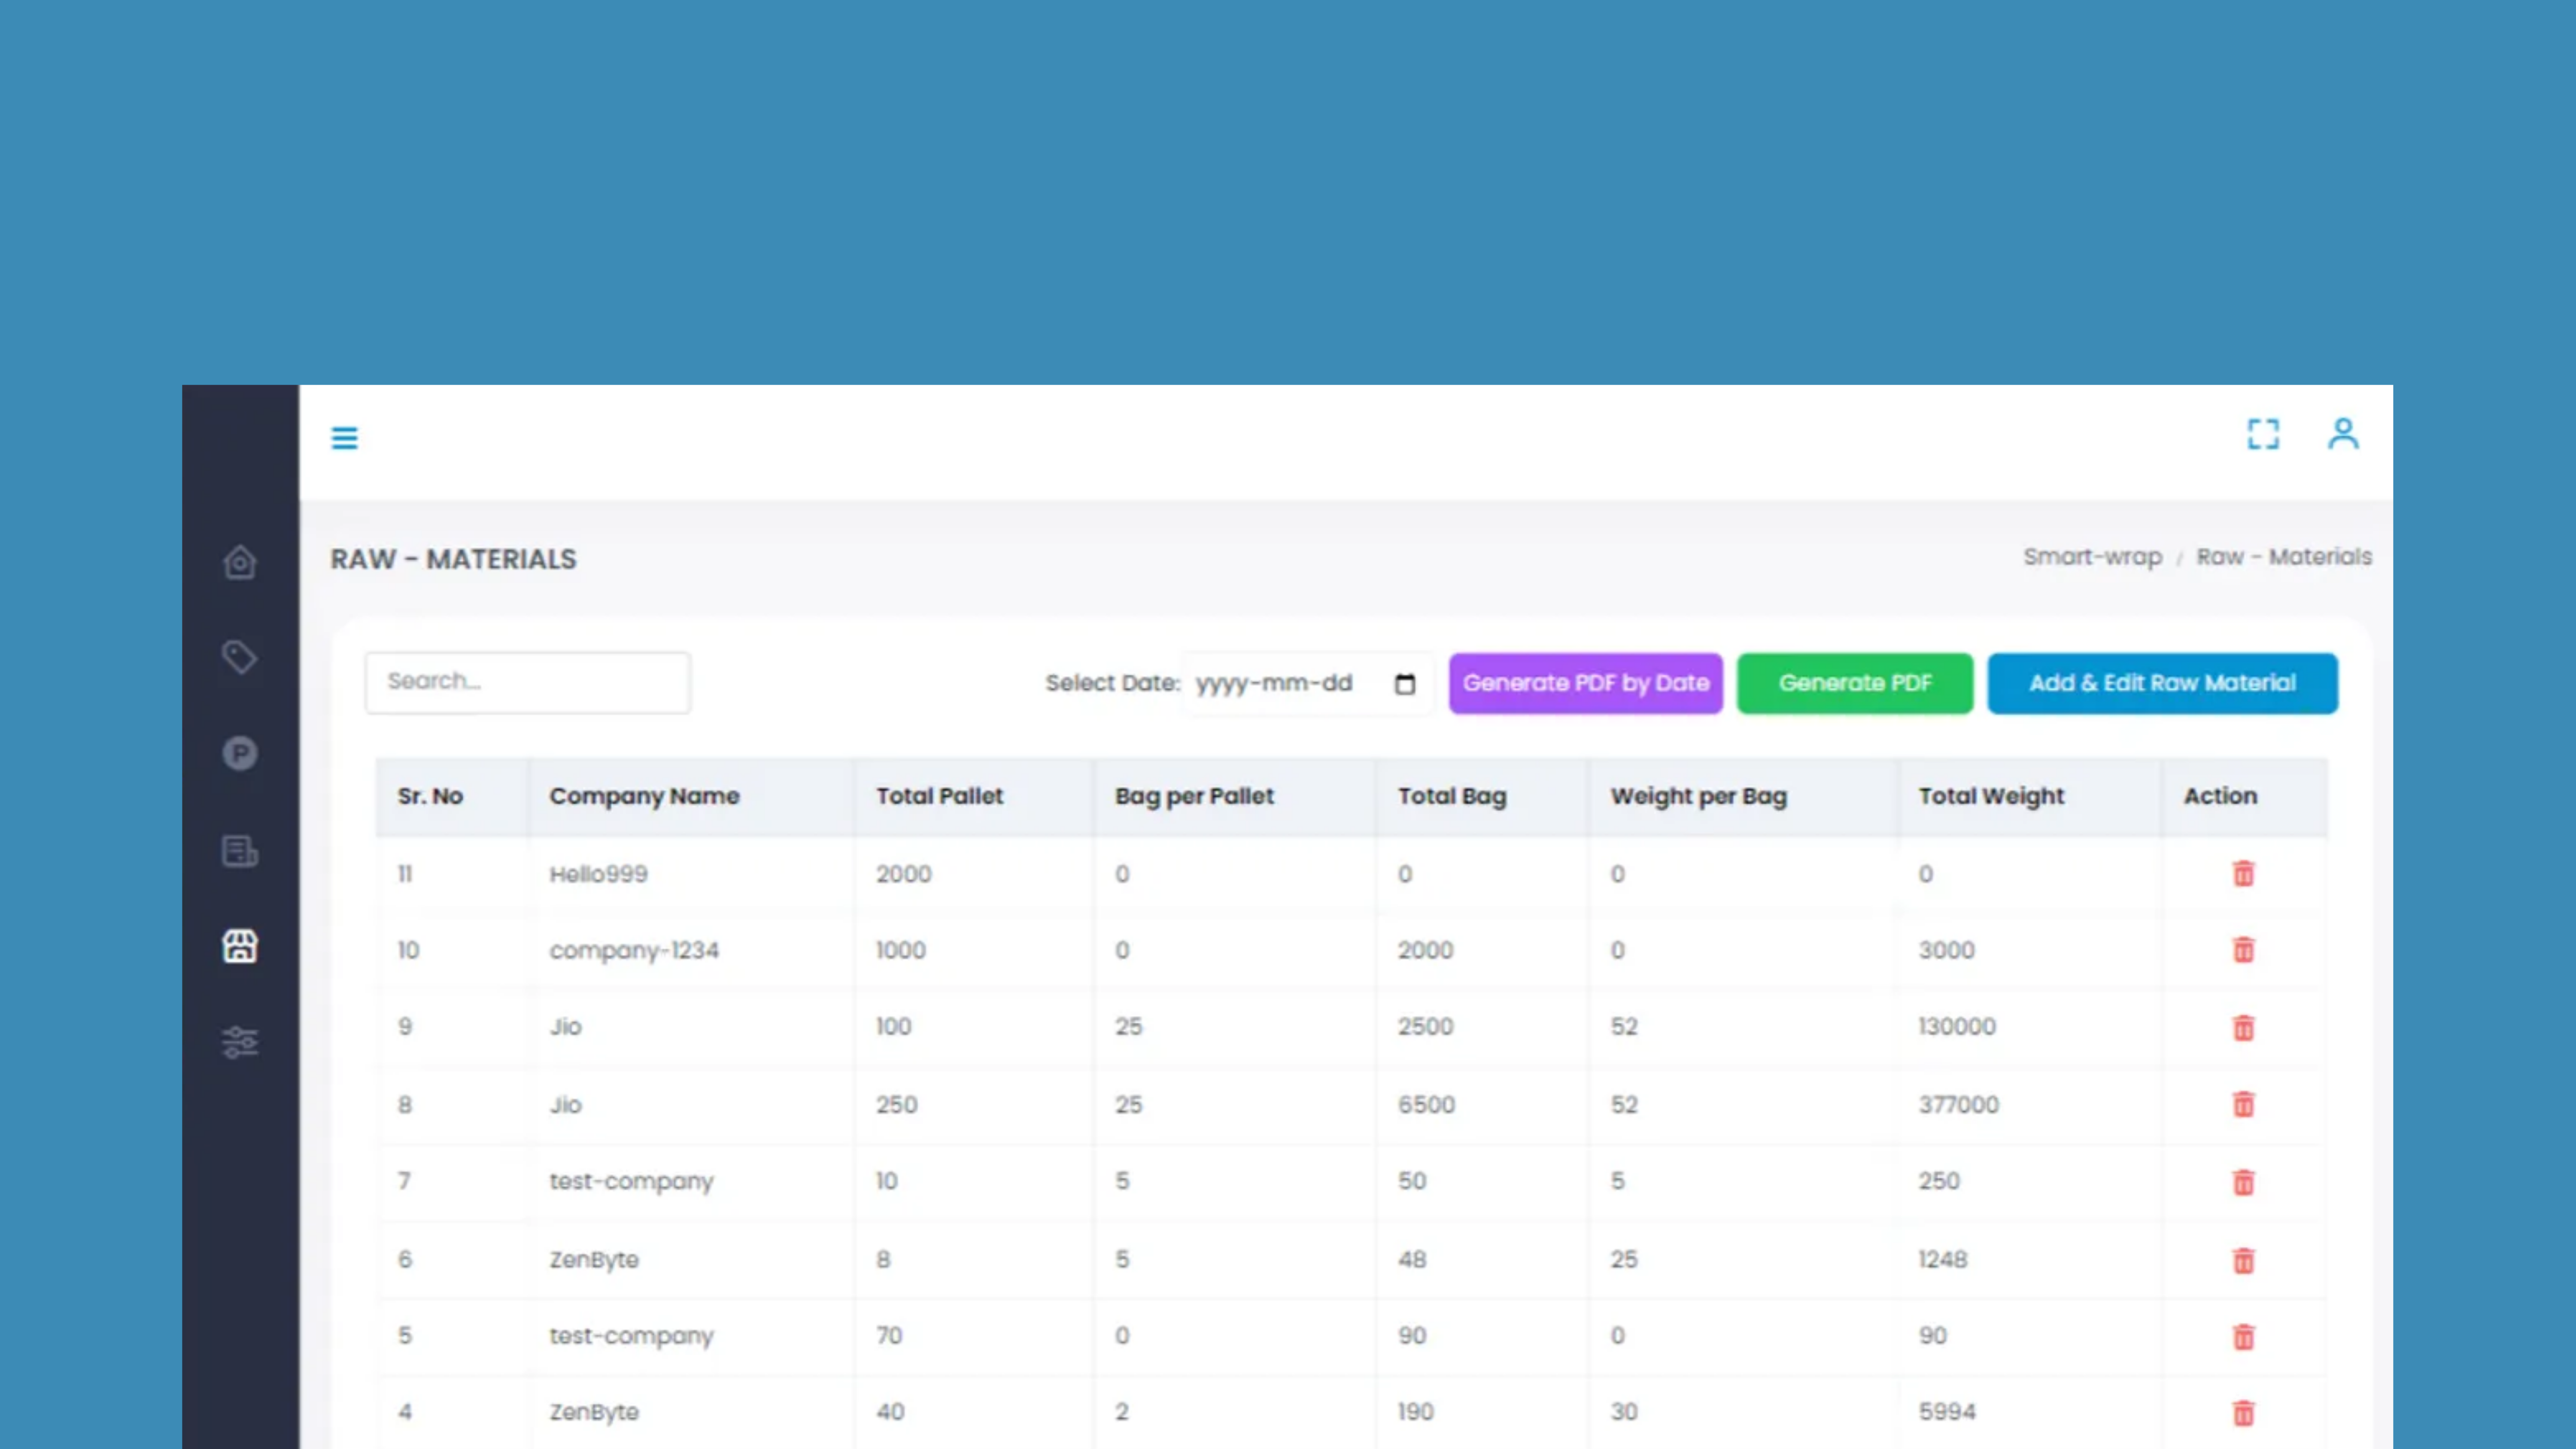Delete the company-1234 row

pyautogui.click(x=2243, y=950)
